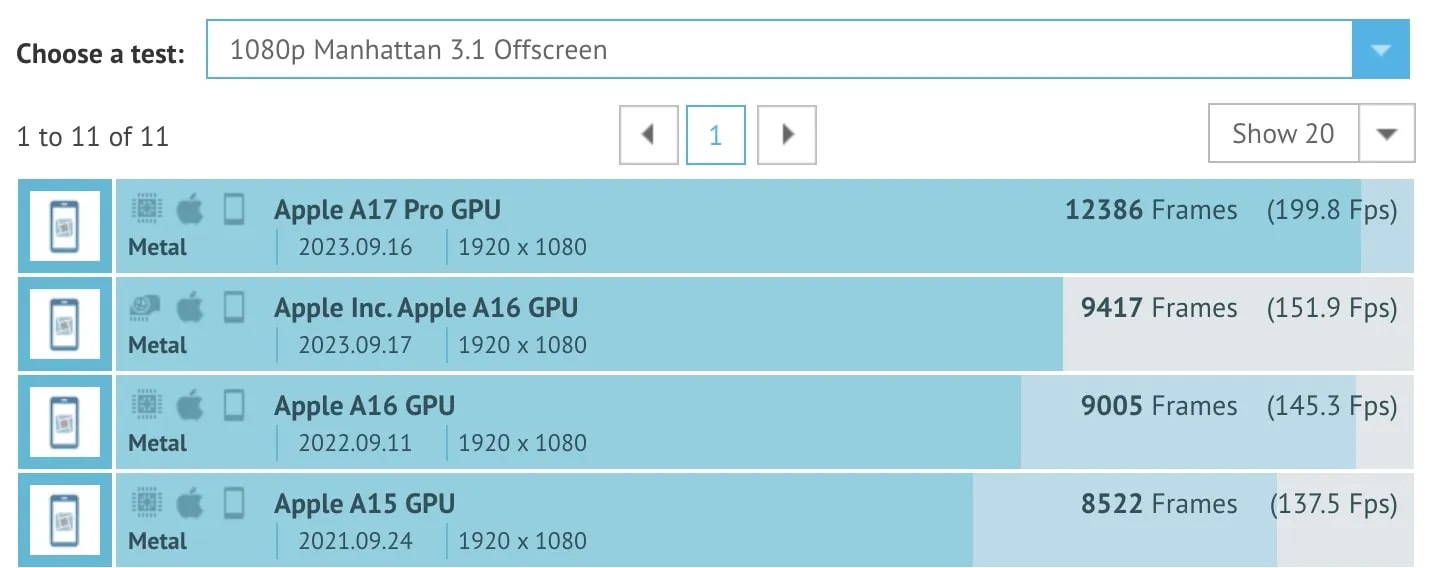Open the Apple Inc. Apple A16 GPU result

(x=426, y=308)
